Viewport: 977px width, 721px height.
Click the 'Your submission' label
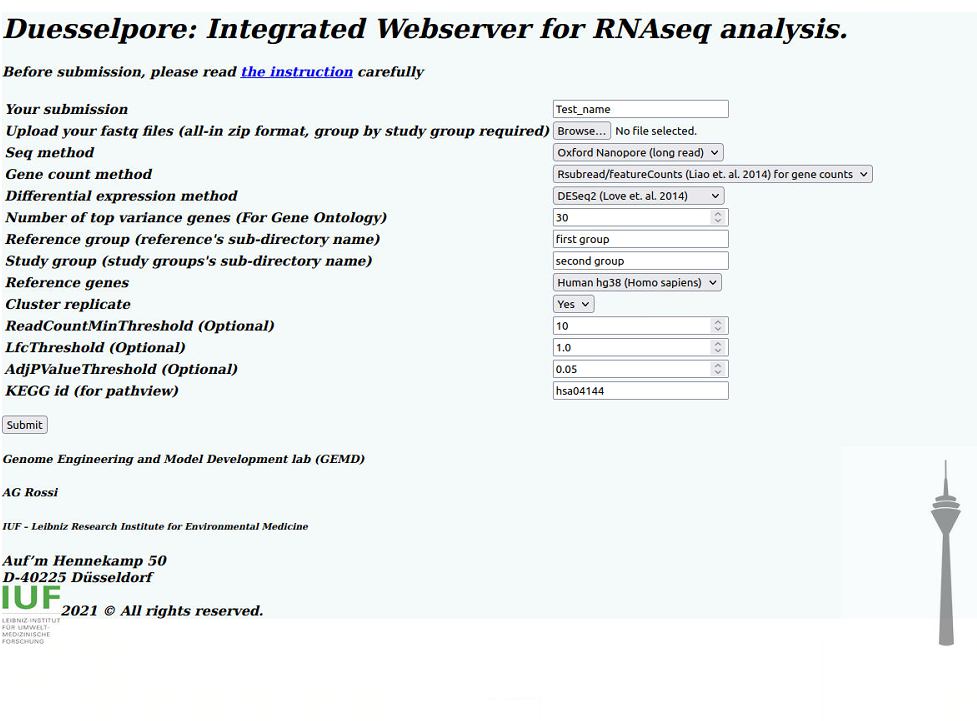click(x=67, y=109)
